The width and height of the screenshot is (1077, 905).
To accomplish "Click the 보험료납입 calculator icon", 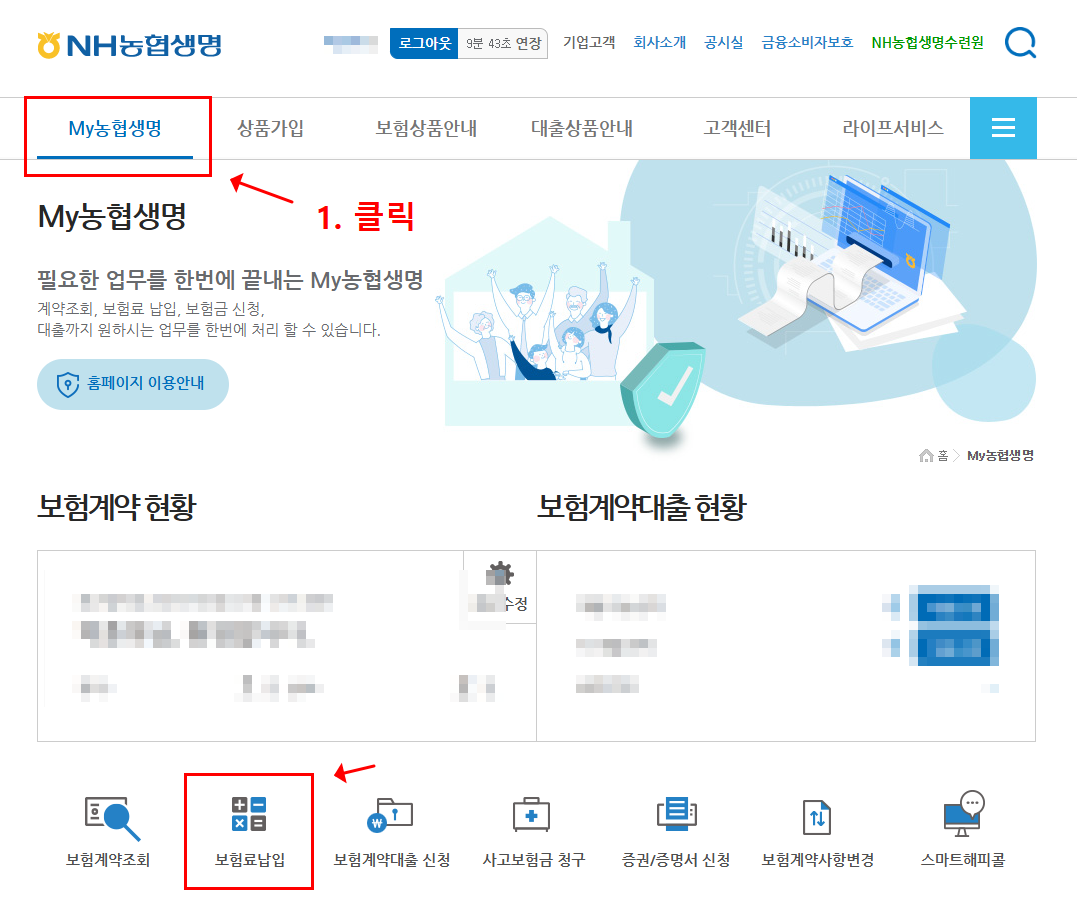I will point(249,814).
